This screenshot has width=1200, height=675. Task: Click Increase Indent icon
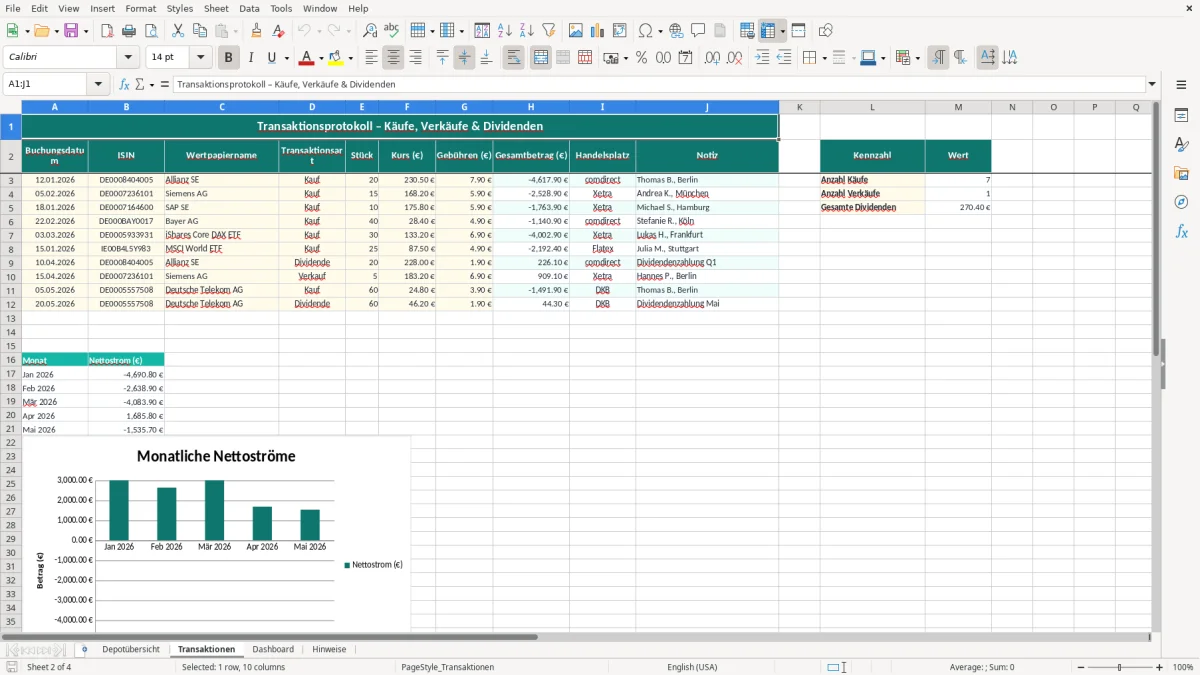(762, 58)
